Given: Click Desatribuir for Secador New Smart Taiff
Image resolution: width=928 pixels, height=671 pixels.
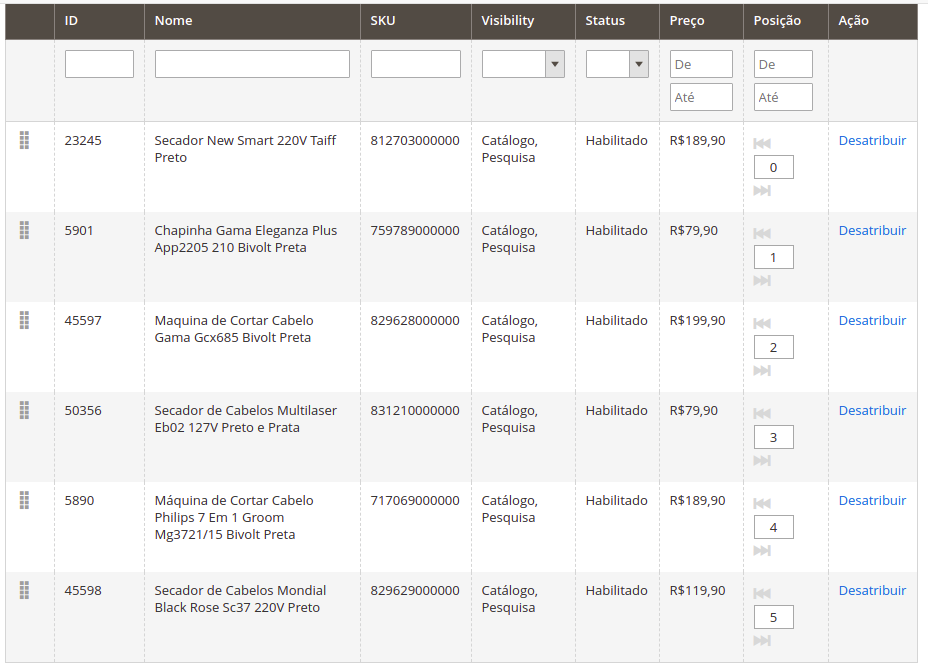Looking at the screenshot, I should click(872, 141).
